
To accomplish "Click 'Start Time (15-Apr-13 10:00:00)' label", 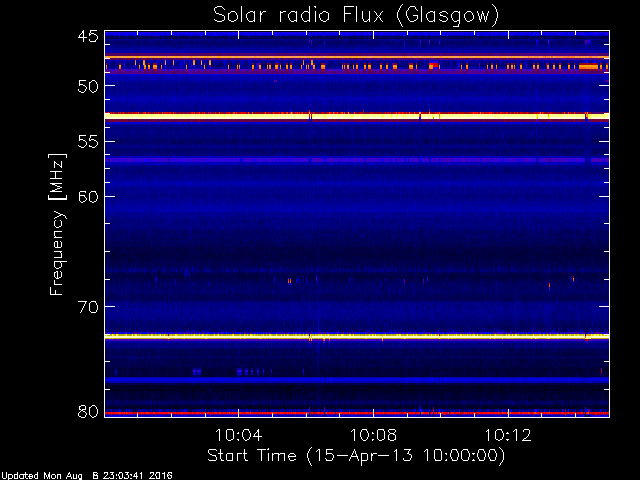I will point(356,456).
